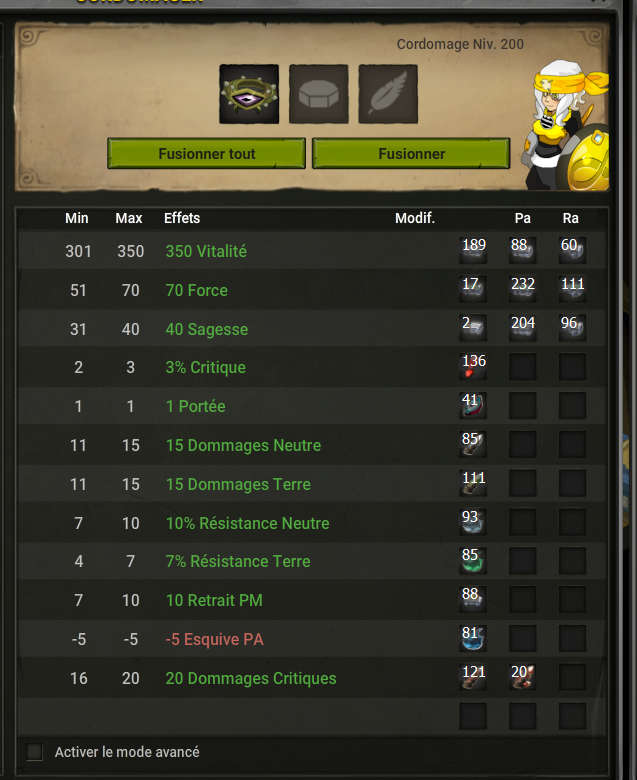Image resolution: width=637 pixels, height=780 pixels.
Task: Select the 20 Dommages Critiques effect row
Action: pyautogui.click(x=312, y=678)
